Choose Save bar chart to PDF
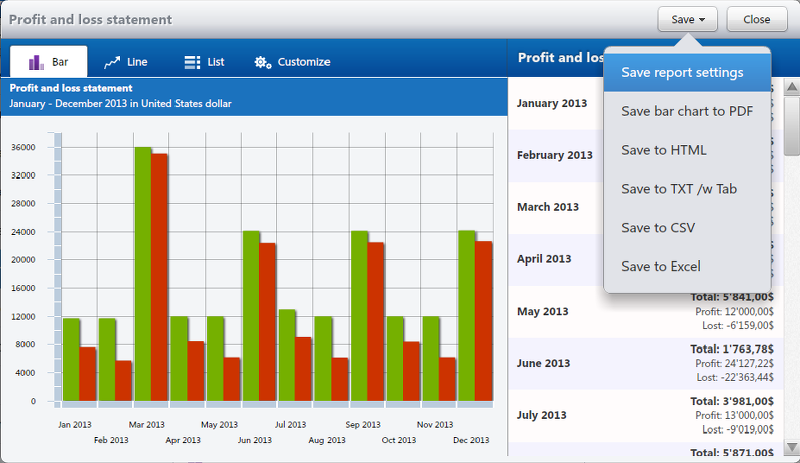The height and width of the screenshot is (463, 800). tap(687, 111)
